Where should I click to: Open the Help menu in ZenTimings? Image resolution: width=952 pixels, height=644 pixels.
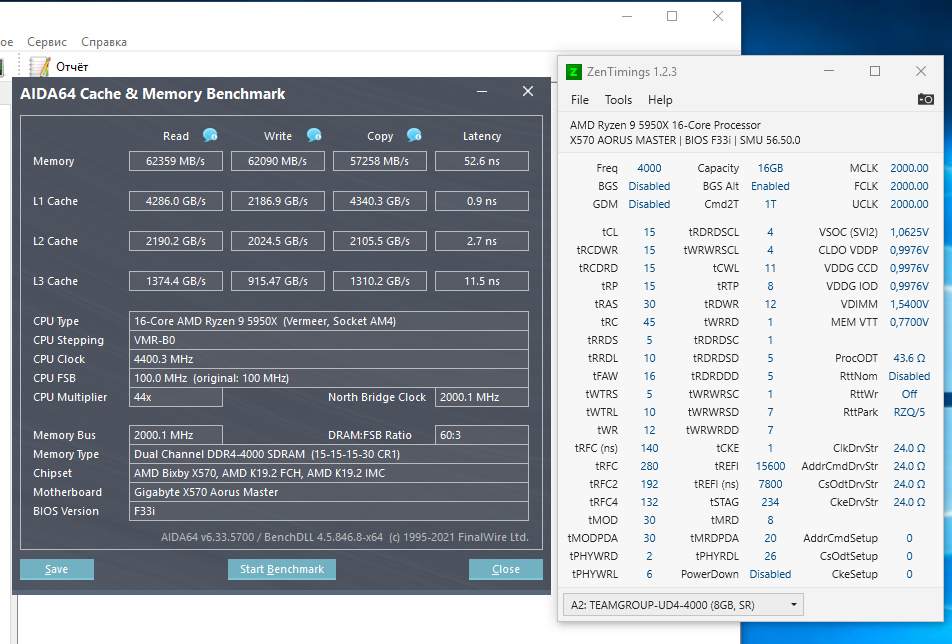pyautogui.click(x=660, y=100)
